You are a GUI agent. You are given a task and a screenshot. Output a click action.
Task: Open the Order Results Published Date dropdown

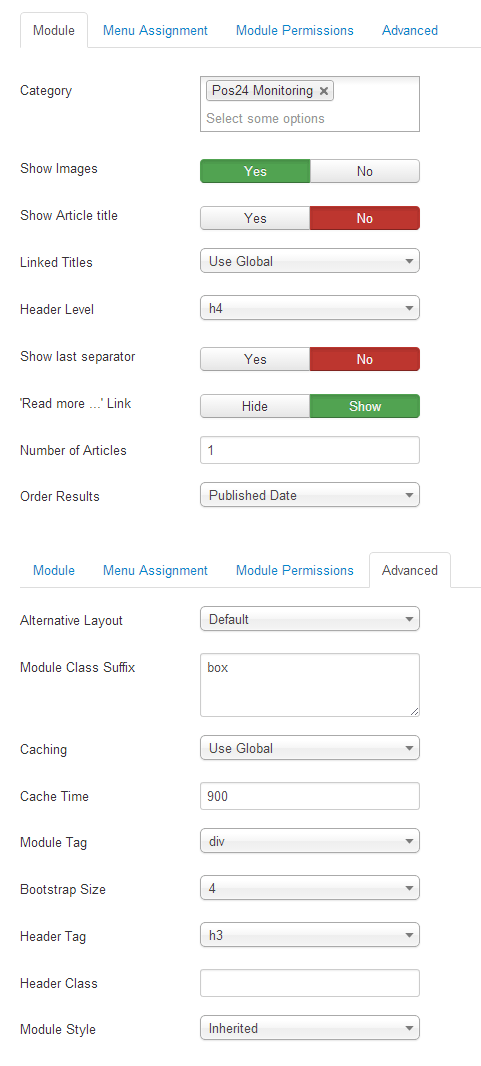[310, 496]
